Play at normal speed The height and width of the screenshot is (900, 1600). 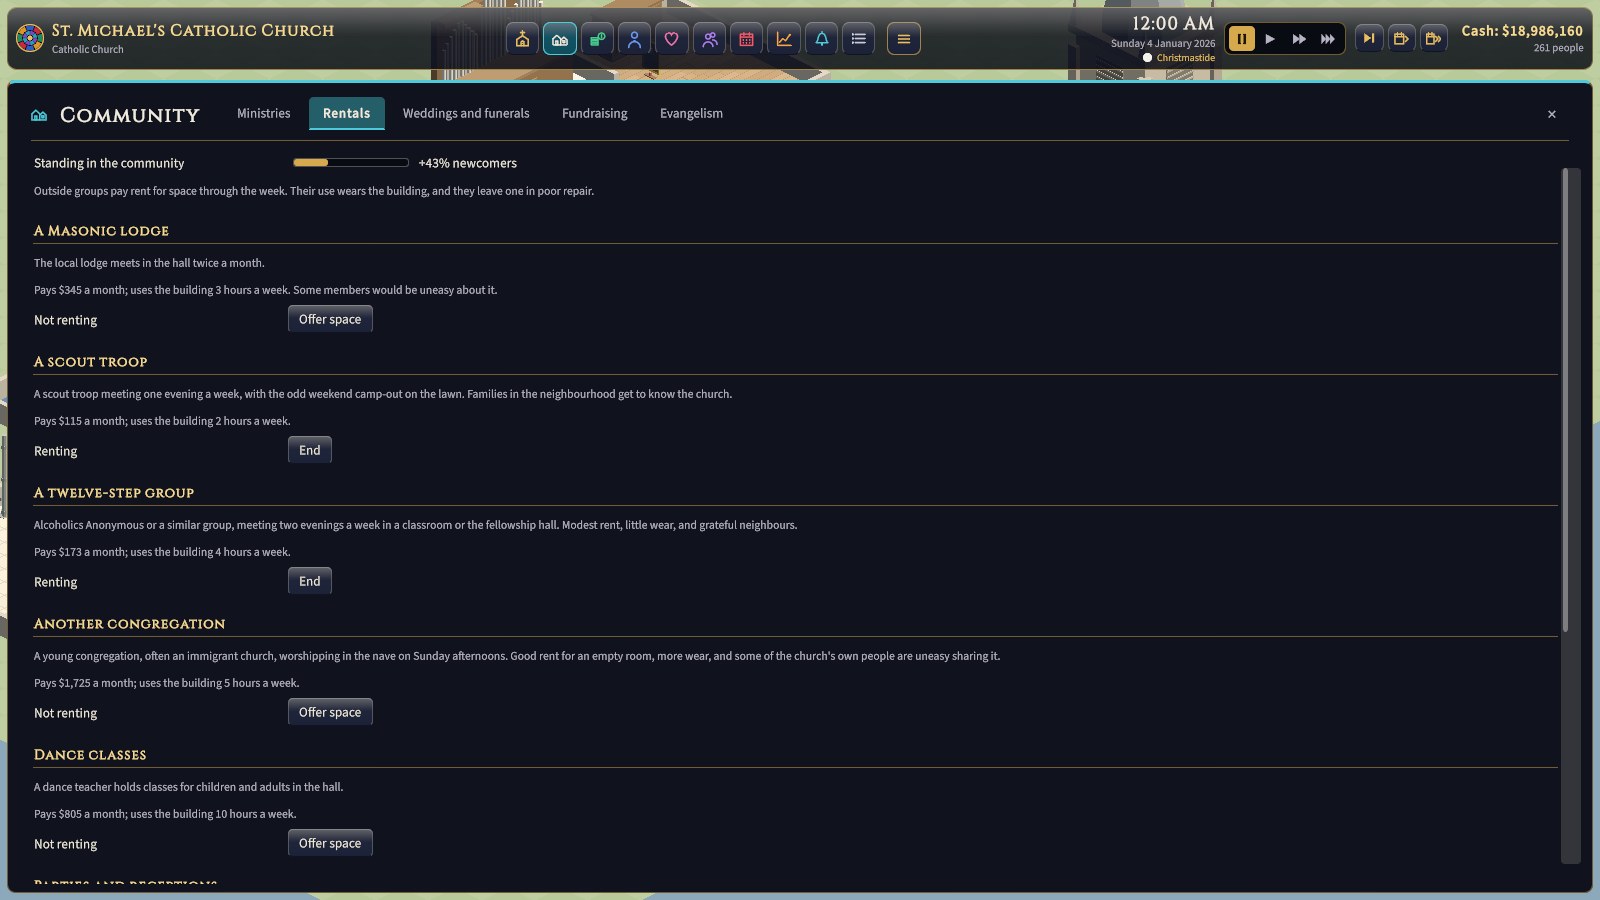coord(1270,39)
